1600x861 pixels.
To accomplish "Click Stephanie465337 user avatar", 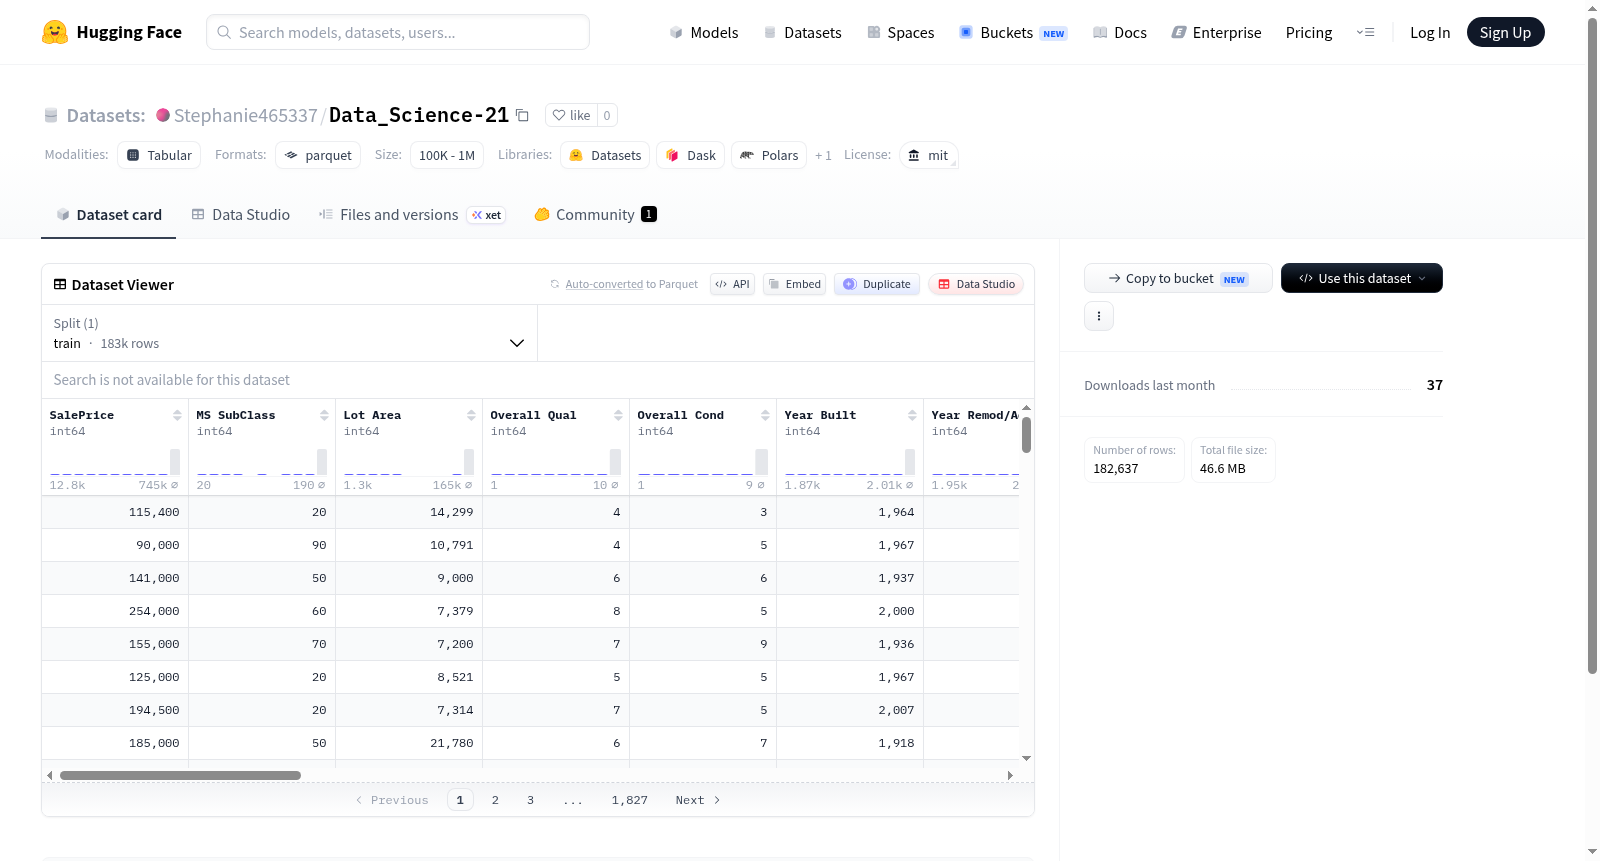I will point(163,115).
